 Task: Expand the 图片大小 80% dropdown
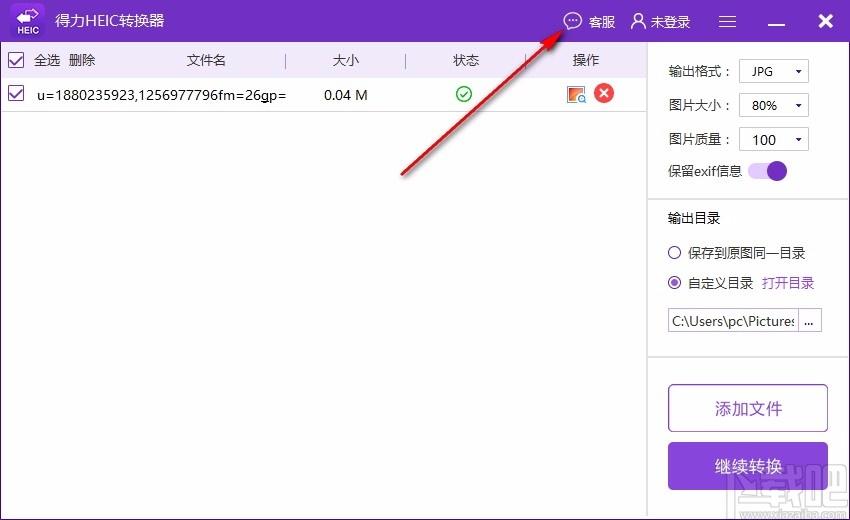(774, 105)
